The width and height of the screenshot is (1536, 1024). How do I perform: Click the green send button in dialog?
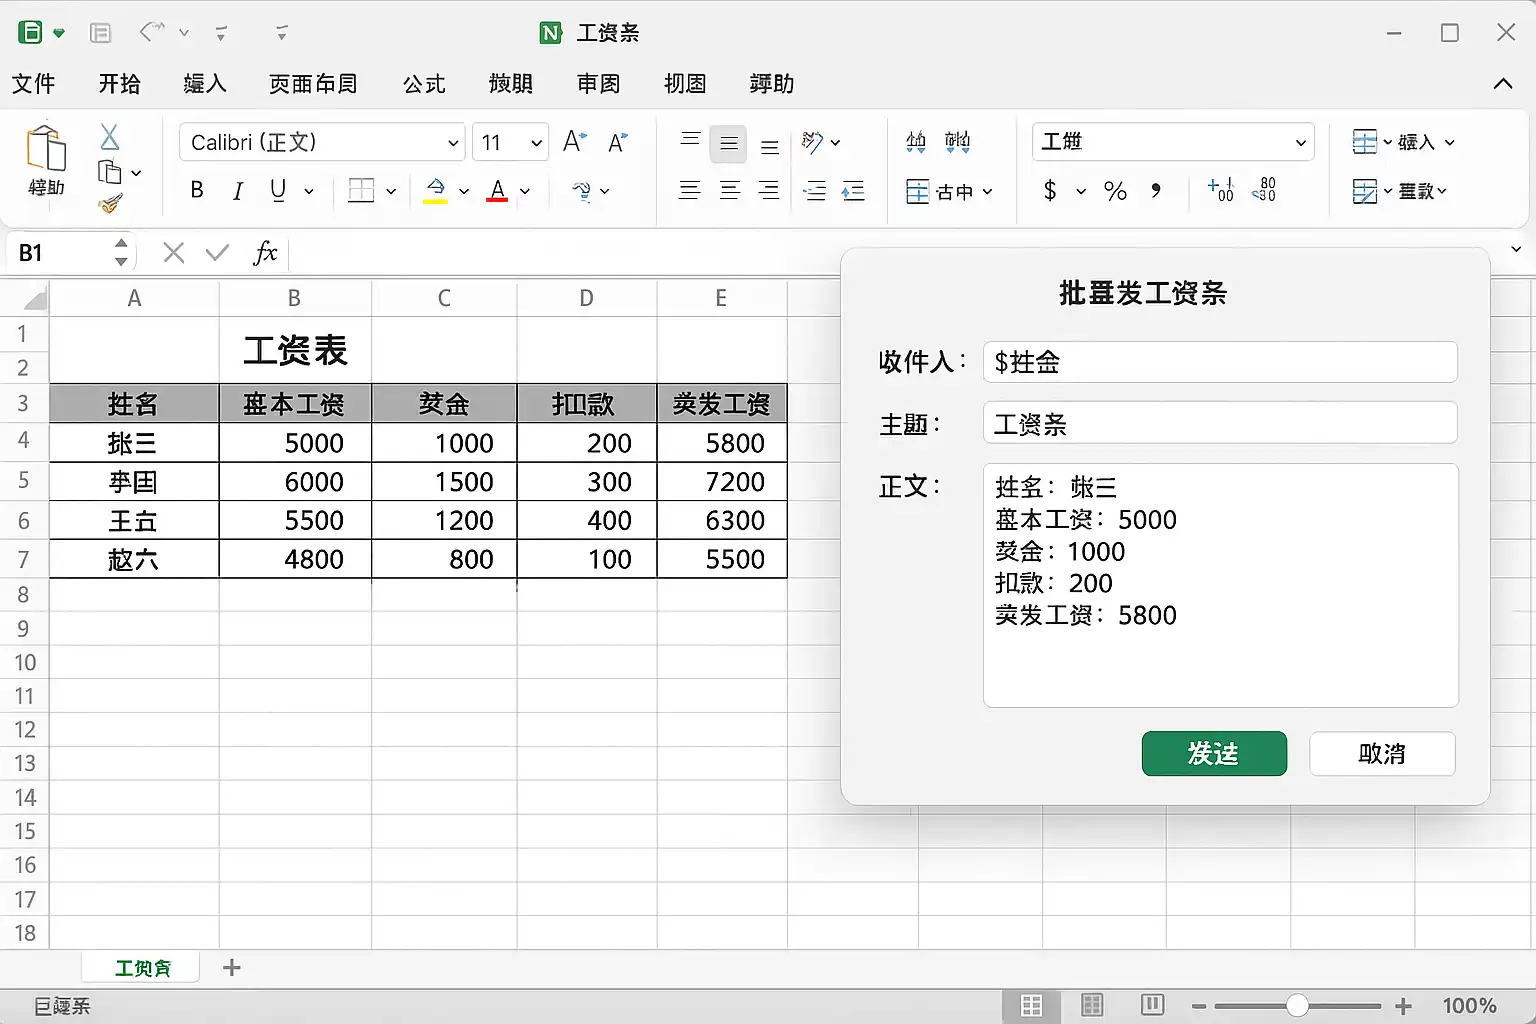[x=1214, y=753]
